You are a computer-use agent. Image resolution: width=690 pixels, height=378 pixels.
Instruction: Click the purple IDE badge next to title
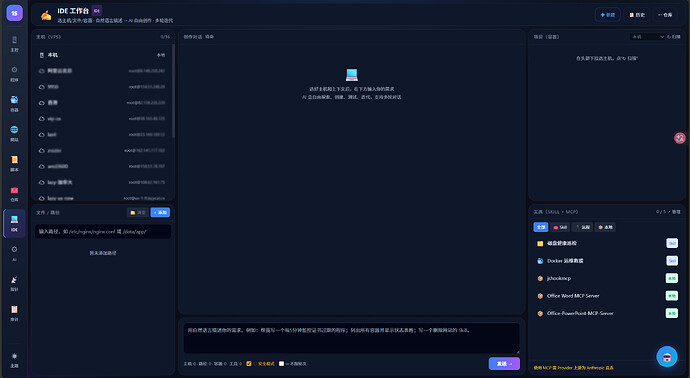click(x=97, y=11)
